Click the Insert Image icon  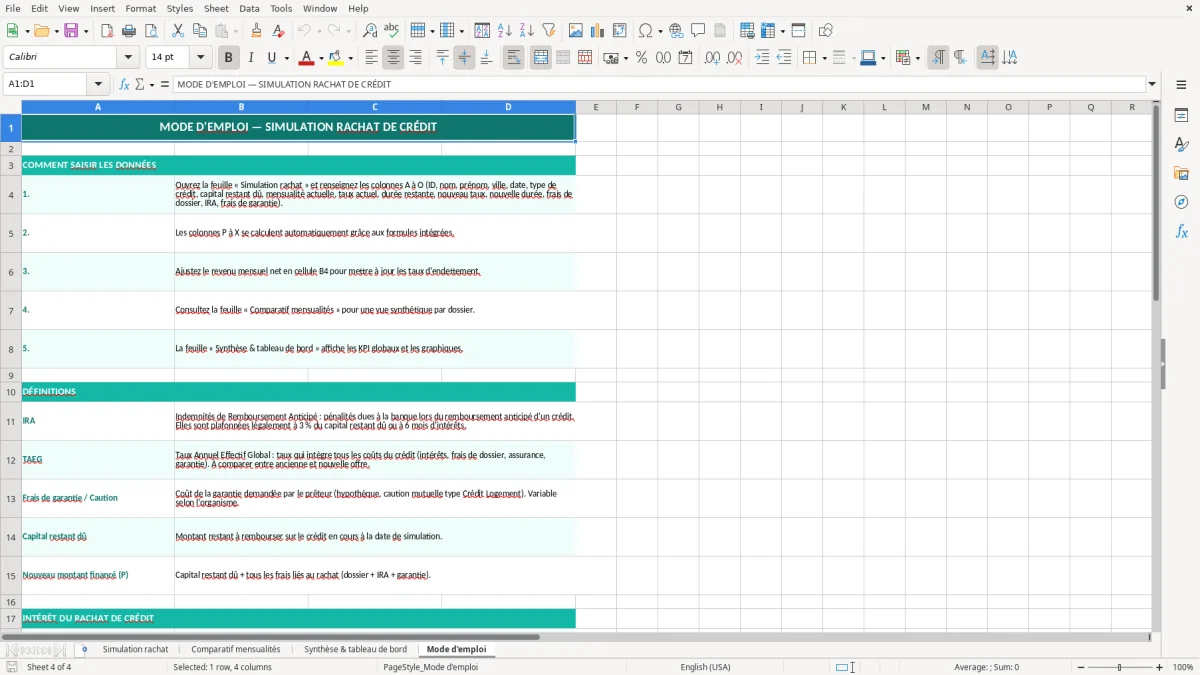[x=575, y=31]
